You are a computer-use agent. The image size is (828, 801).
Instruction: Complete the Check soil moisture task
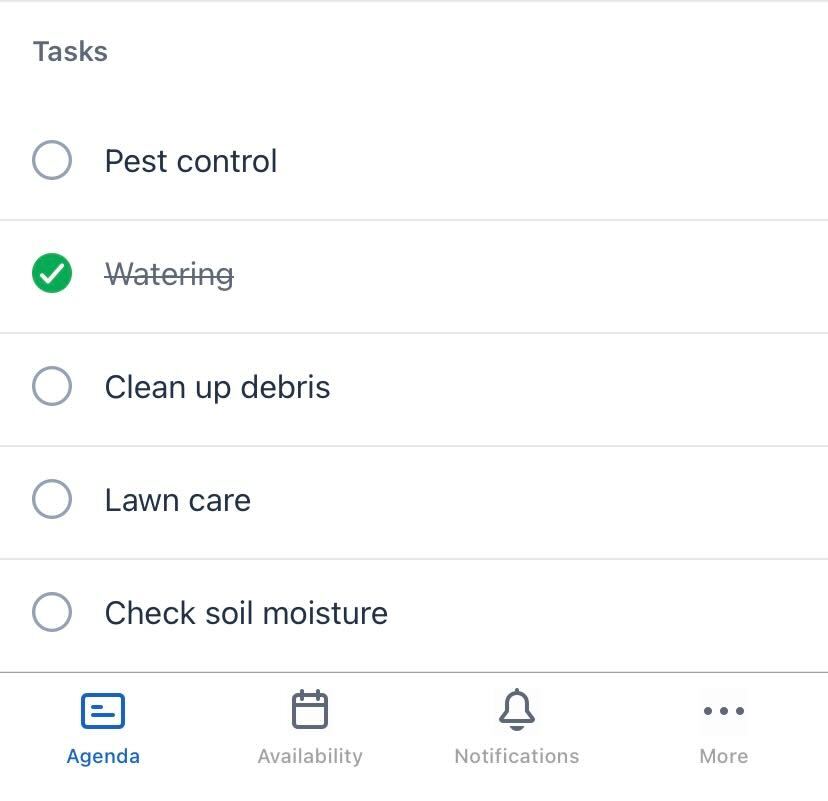pyautogui.click(x=52, y=613)
